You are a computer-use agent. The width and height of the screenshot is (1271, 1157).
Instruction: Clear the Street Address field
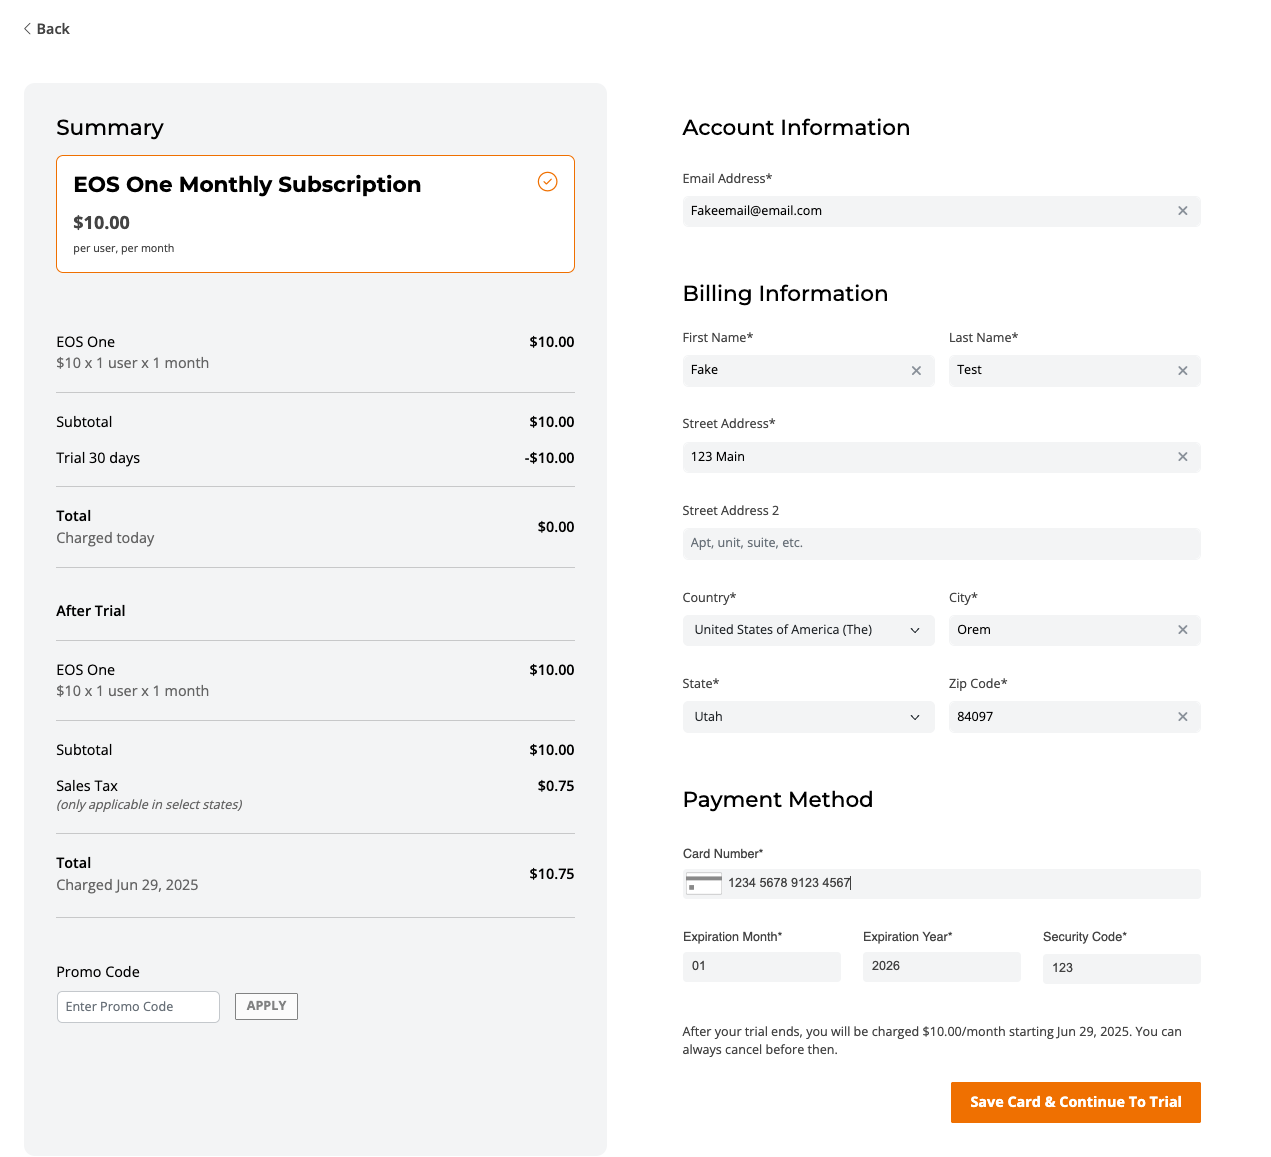1182,457
